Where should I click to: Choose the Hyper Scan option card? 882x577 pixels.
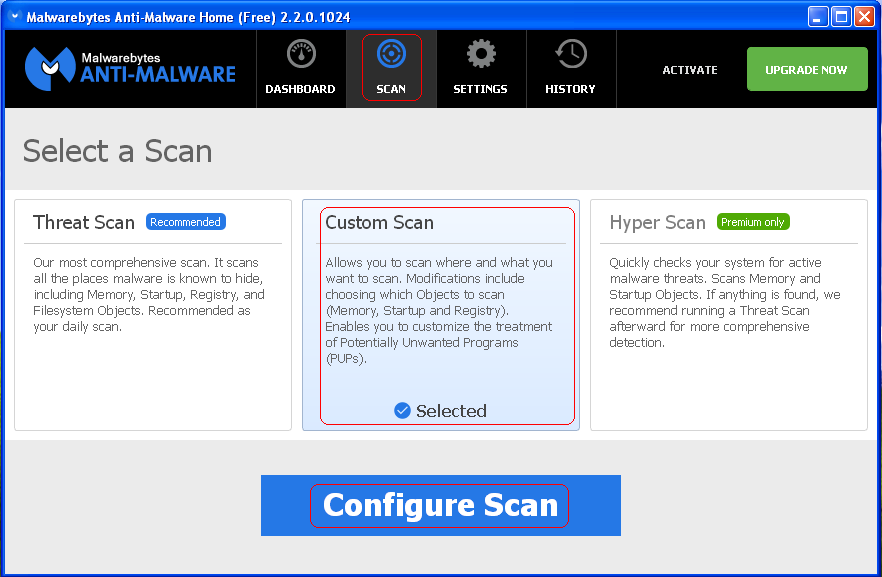[x=729, y=315]
